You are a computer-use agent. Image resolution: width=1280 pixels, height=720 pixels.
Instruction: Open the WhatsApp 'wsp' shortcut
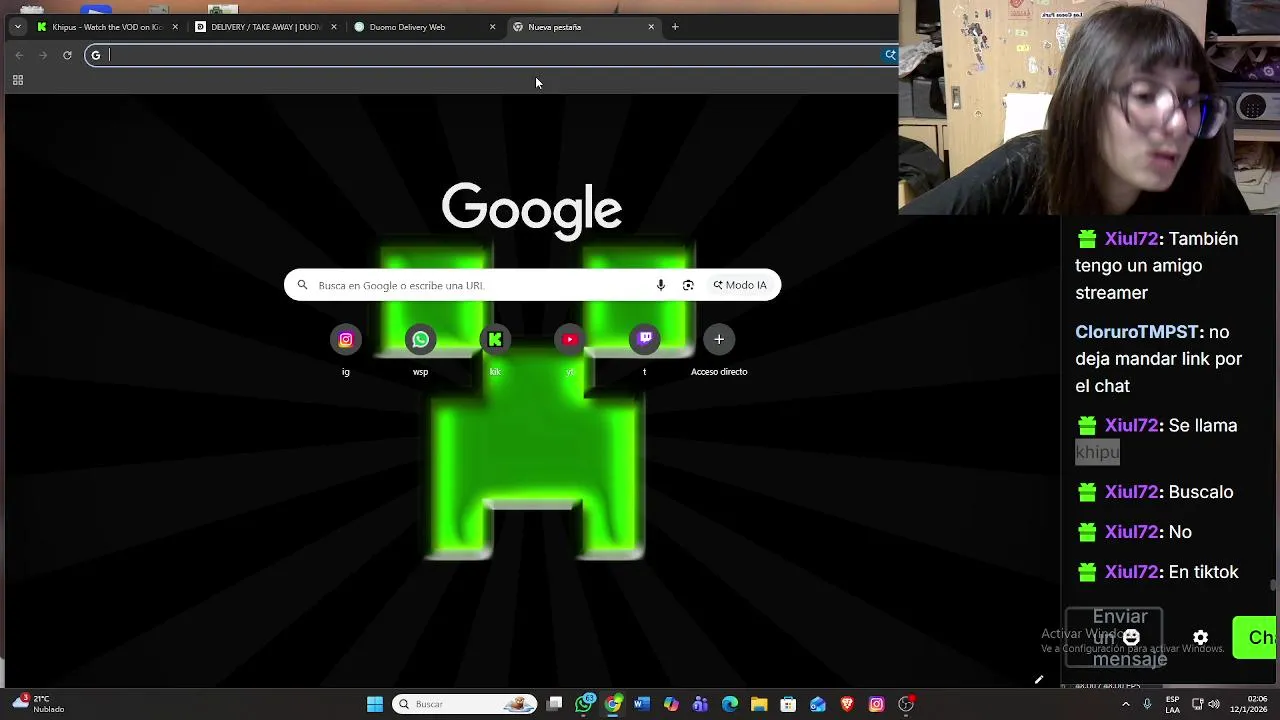coord(420,340)
